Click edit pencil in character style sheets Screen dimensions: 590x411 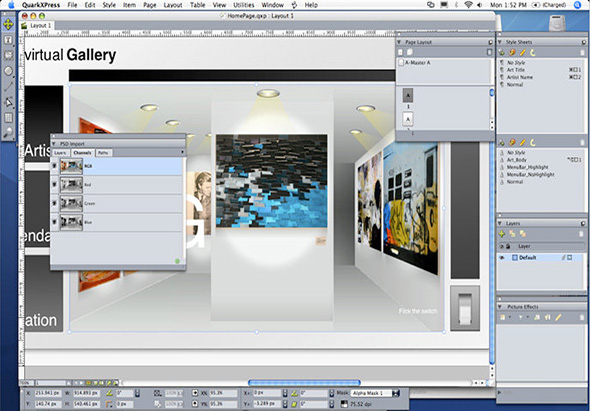(523, 143)
